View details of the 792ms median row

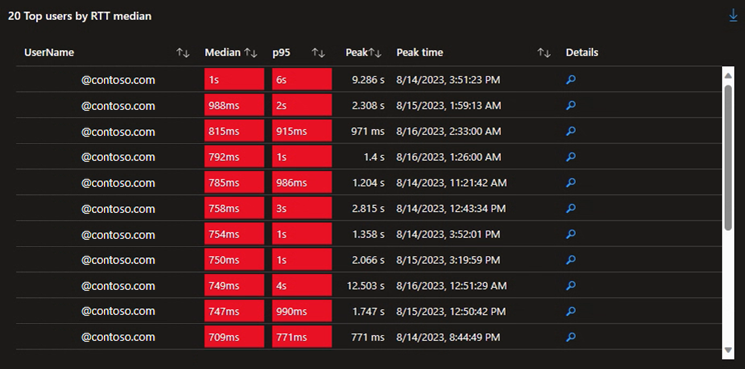(571, 157)
